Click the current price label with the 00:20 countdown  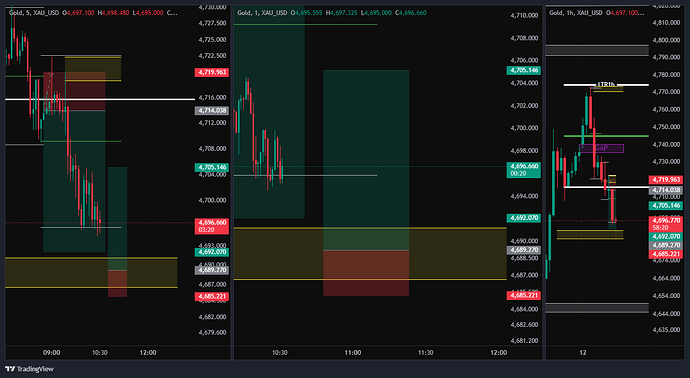tap(524, 170)
